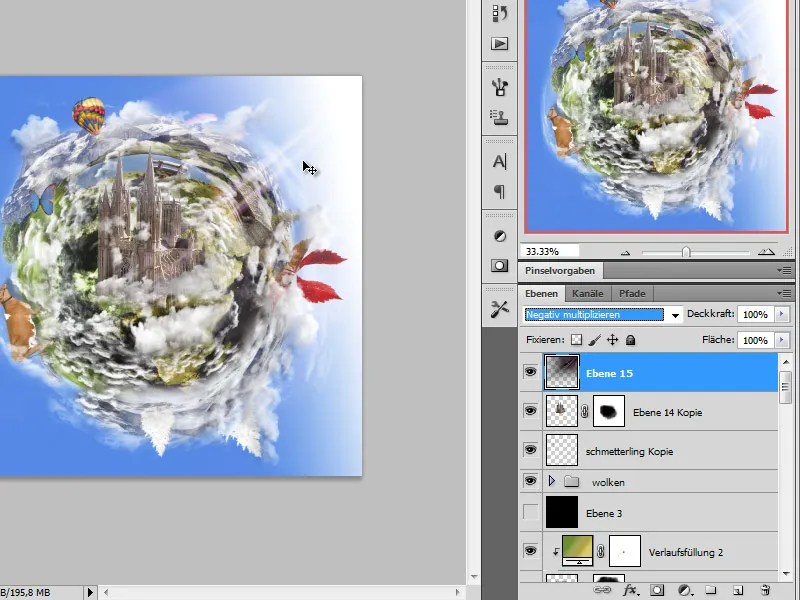Click the mask link icon on Ebene 14 Kopie
Screen dimensions: 800x600
pyautogui.click(x=585, y=411)
